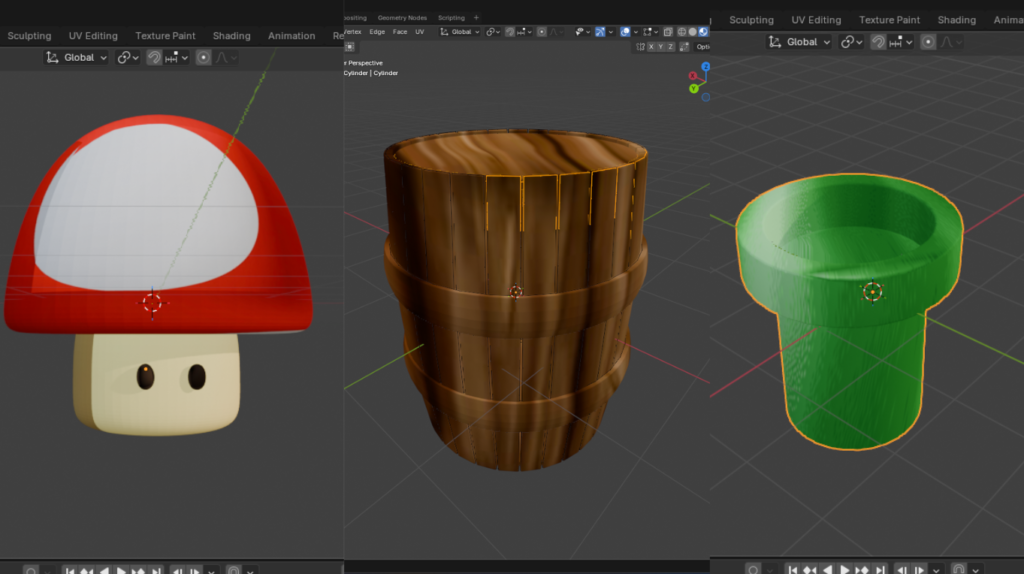Image resolution: width=1024 pixels, height=574 pixels.
Task: Toggle the show gizmo icon
Action: [x=600, y=32]
